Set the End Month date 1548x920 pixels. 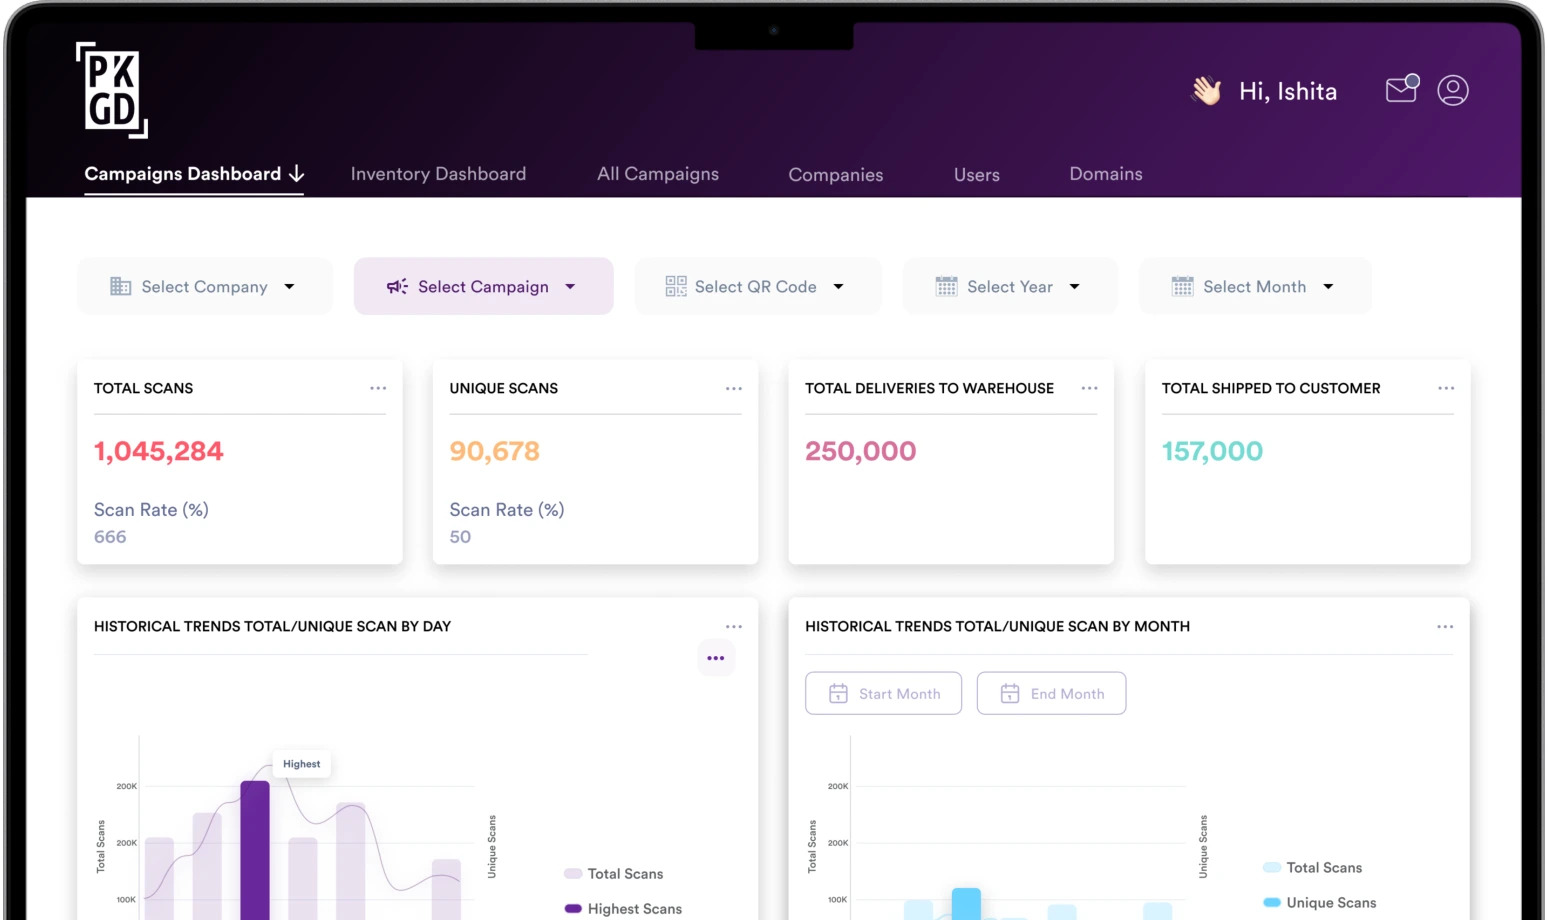pyautogui.click(x=1051, y=694)
